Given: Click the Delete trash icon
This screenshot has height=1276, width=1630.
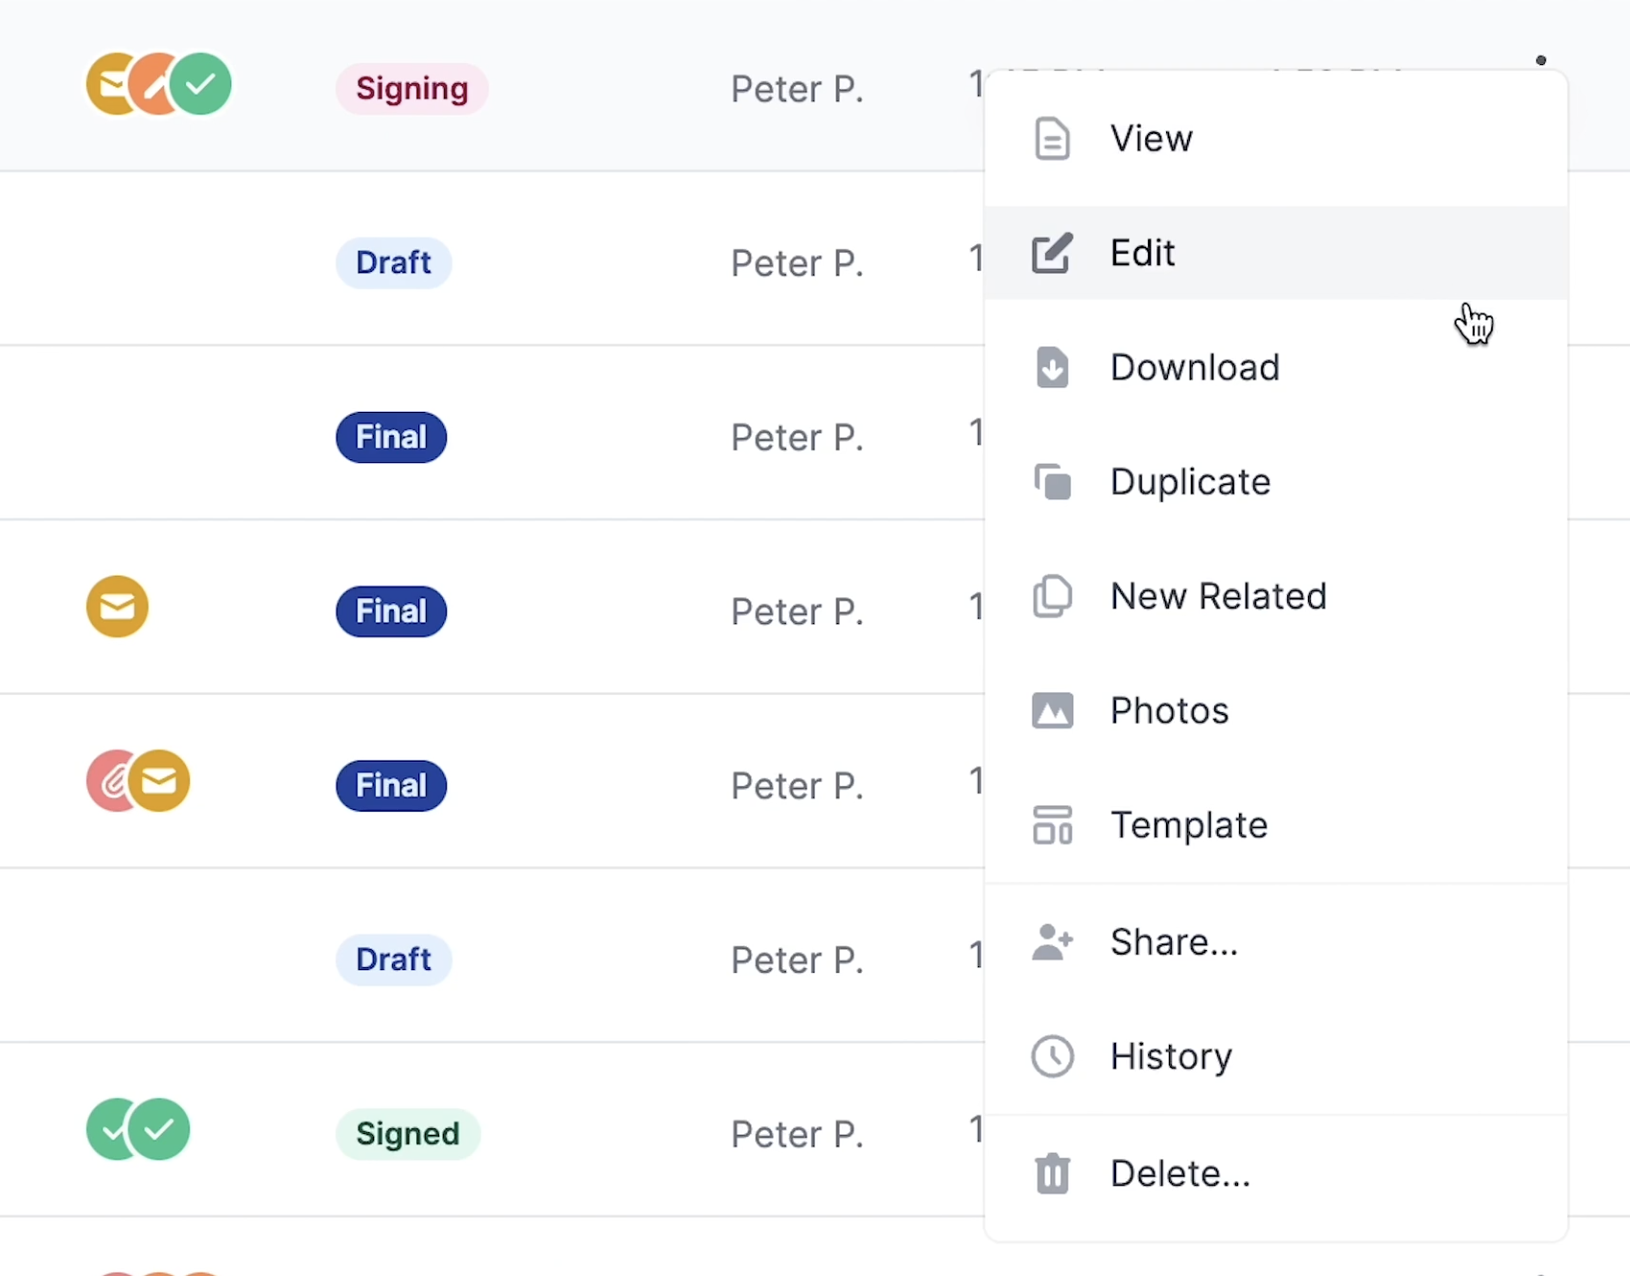Looking at the screenshot, I should tap(1052, 1173).
